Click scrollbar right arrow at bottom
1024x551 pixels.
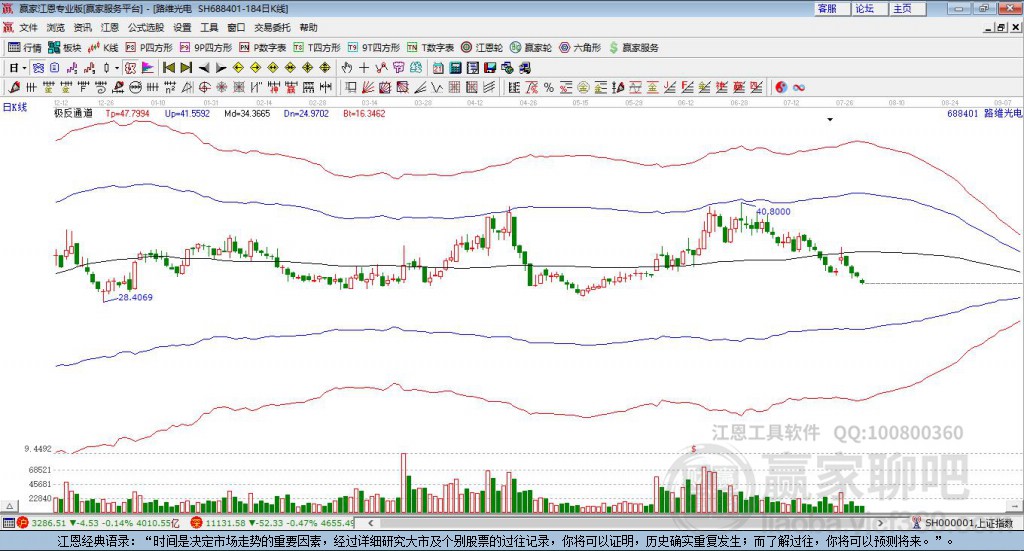point(880,523)
